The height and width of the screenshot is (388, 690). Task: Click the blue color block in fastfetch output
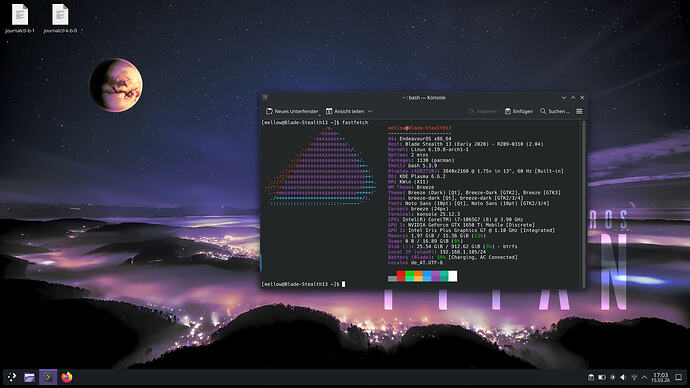click(427, 276)
